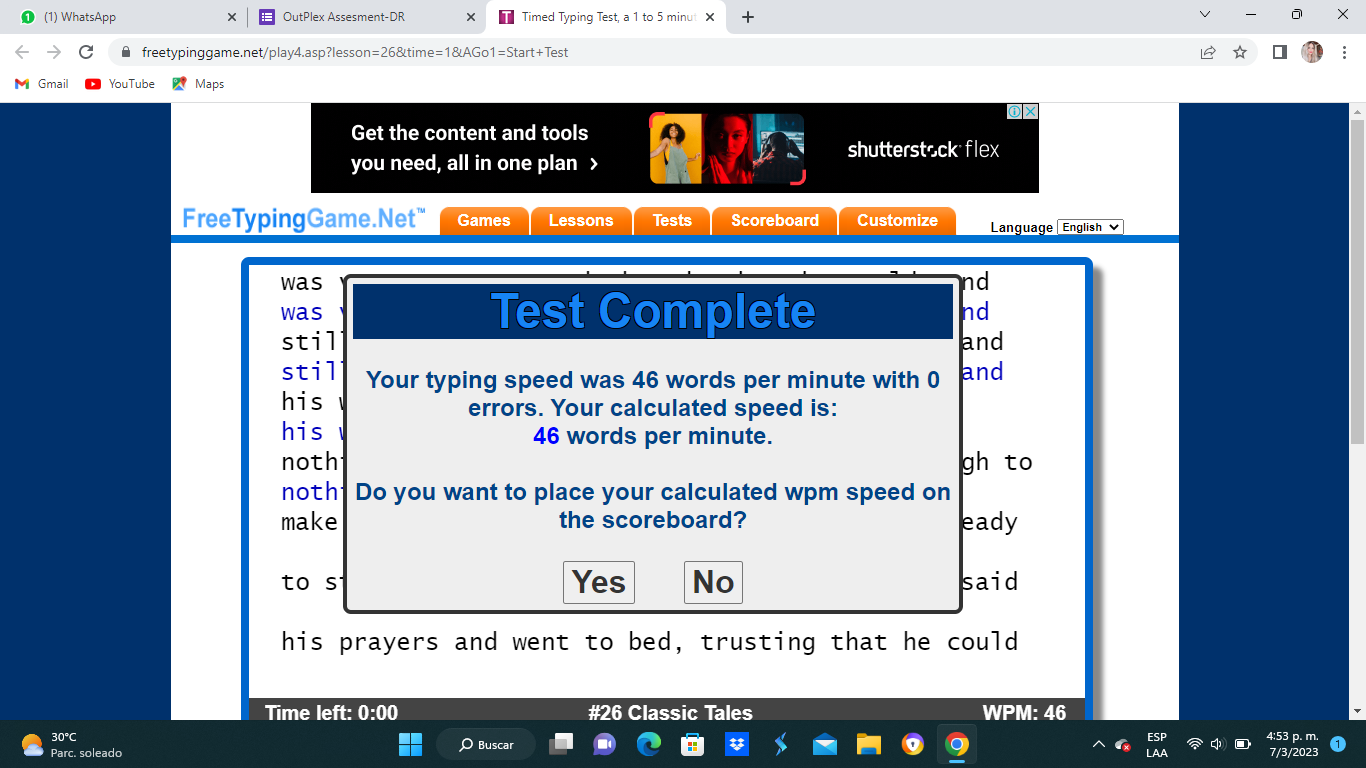The height and width of the screenshot is (768, 1366).
Task: Click Yes to post score on scoreboard
Action: 599,582
